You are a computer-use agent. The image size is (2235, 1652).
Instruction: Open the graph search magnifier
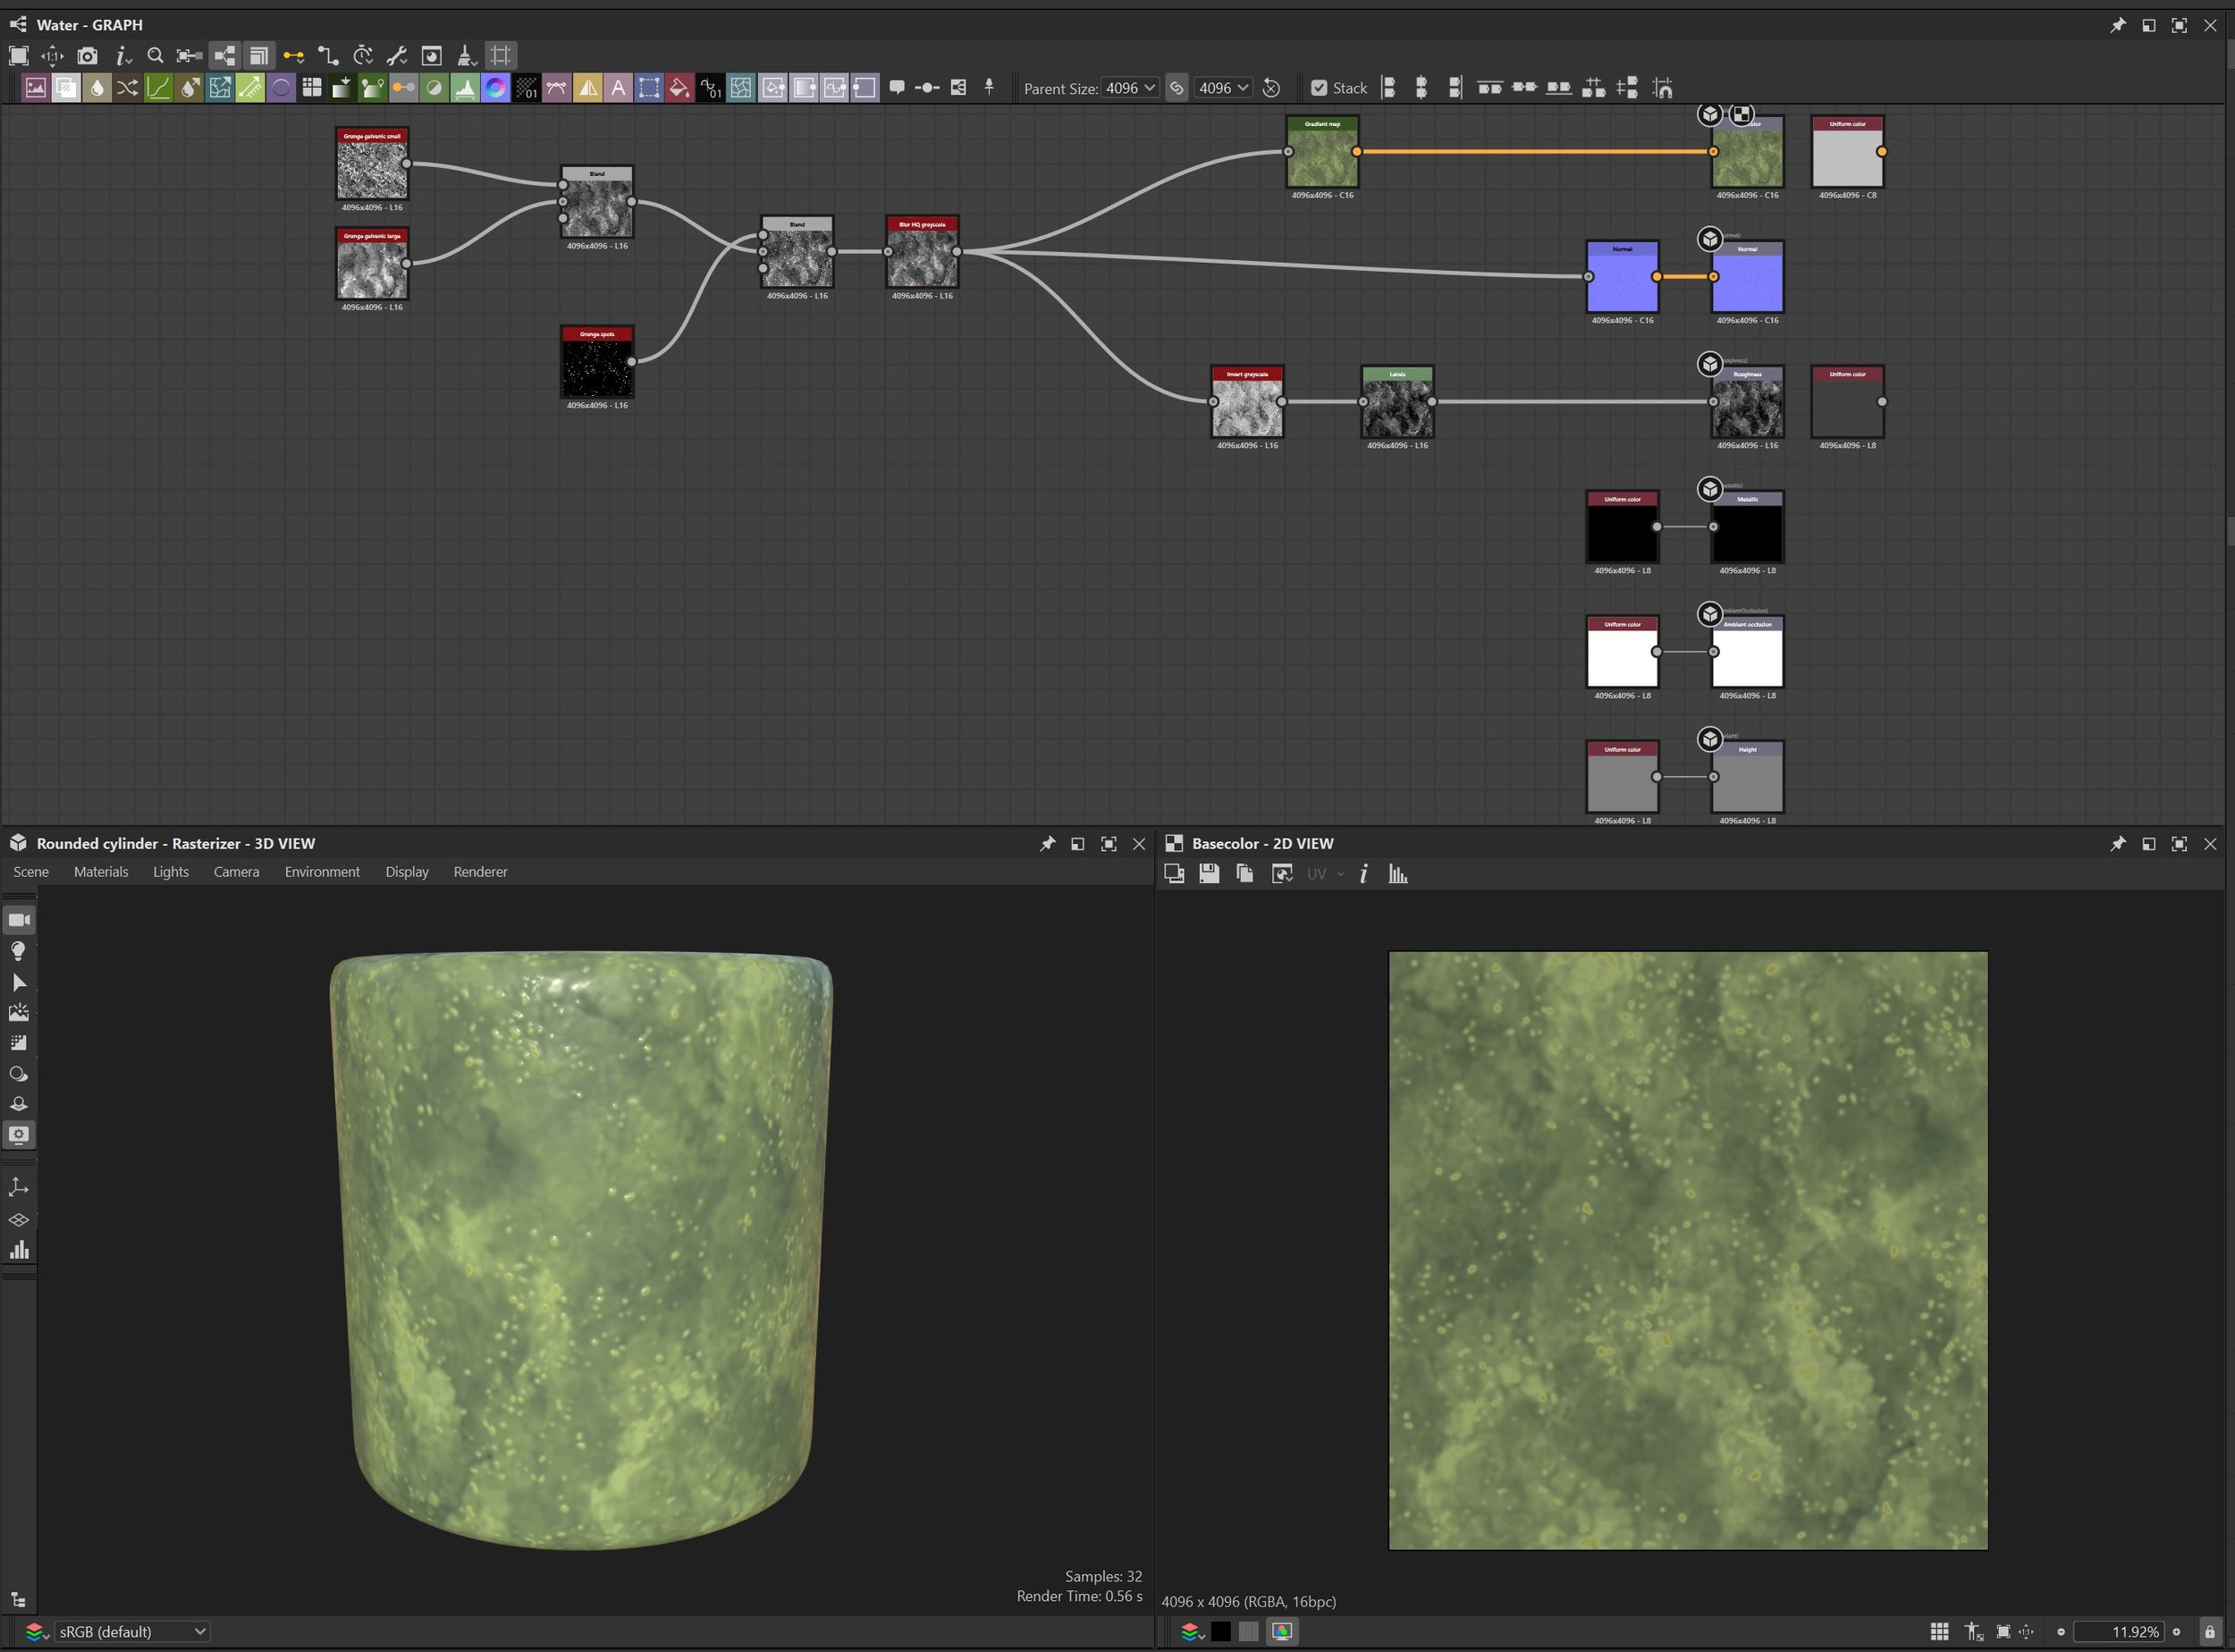[x=155, y=56]
